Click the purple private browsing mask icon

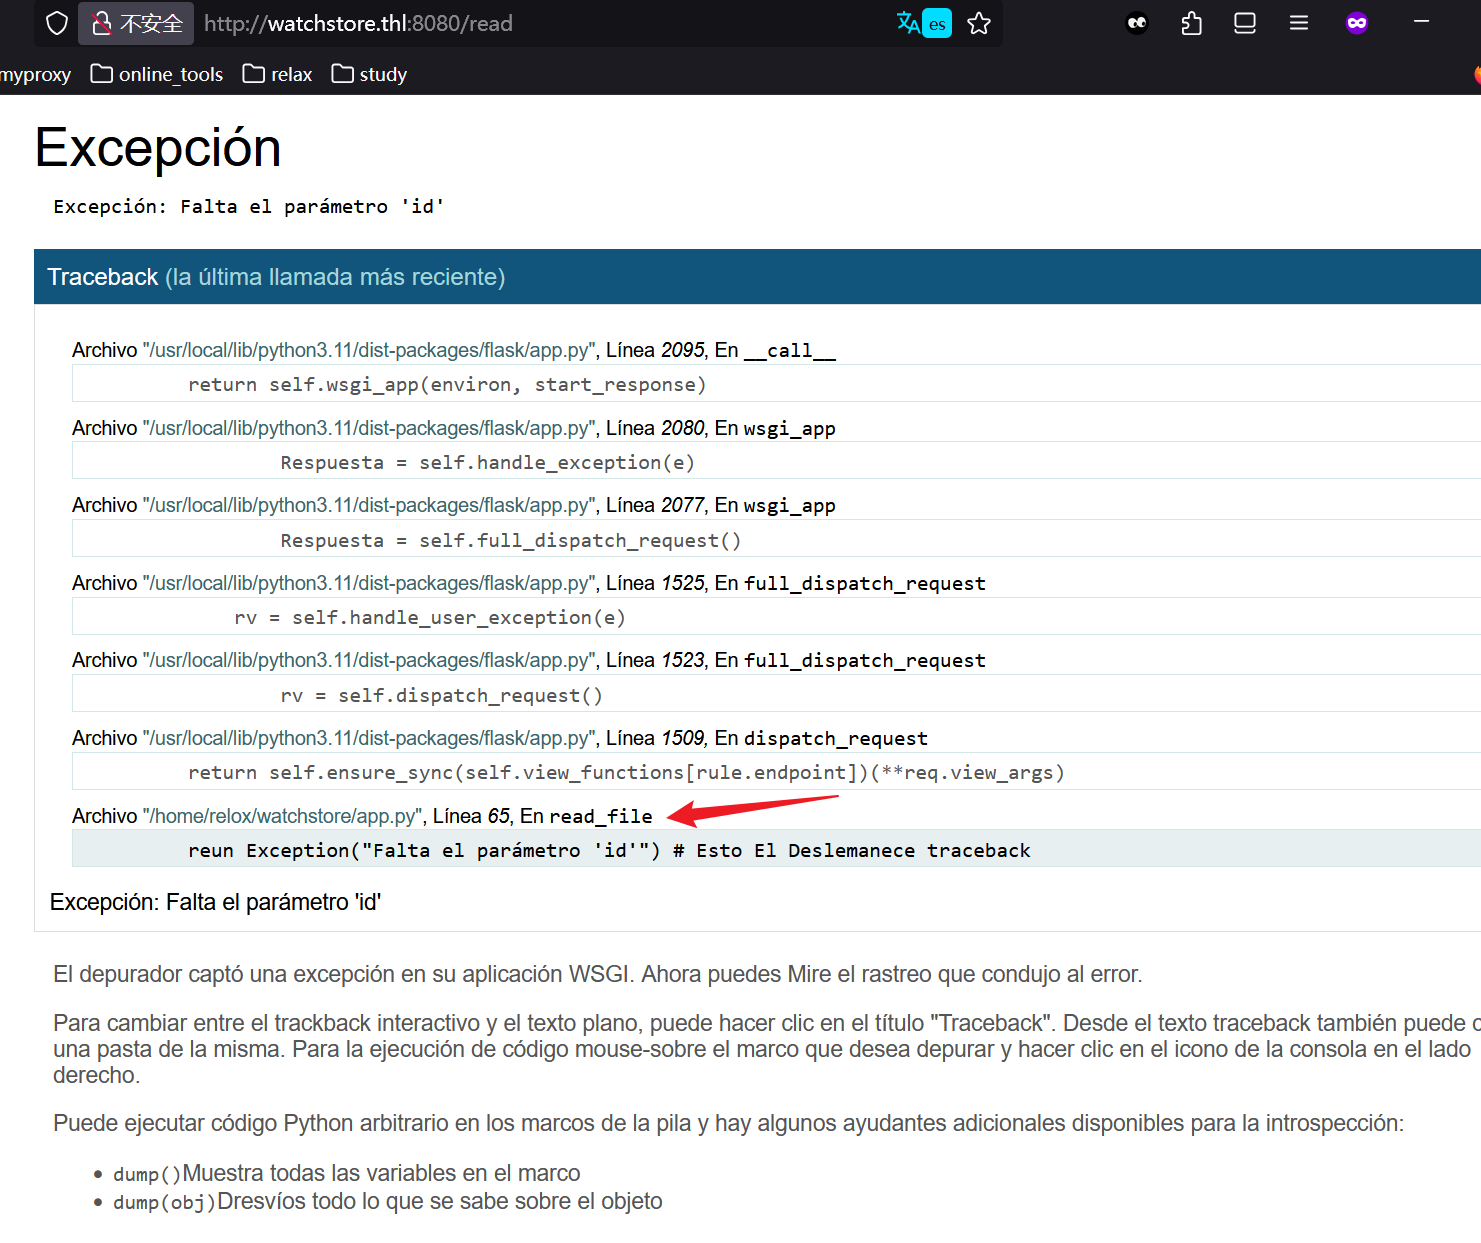[1357, 23]
